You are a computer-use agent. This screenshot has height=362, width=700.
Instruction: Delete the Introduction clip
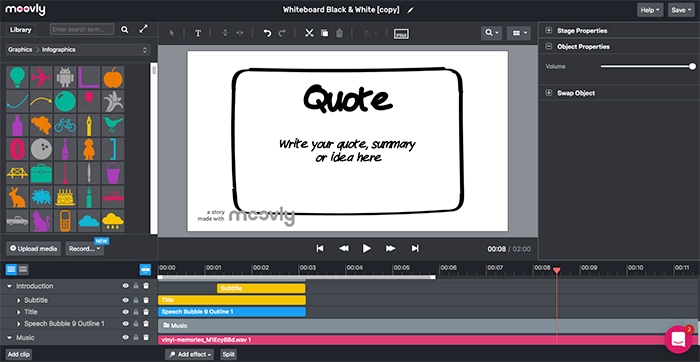[x=146, y=286]
